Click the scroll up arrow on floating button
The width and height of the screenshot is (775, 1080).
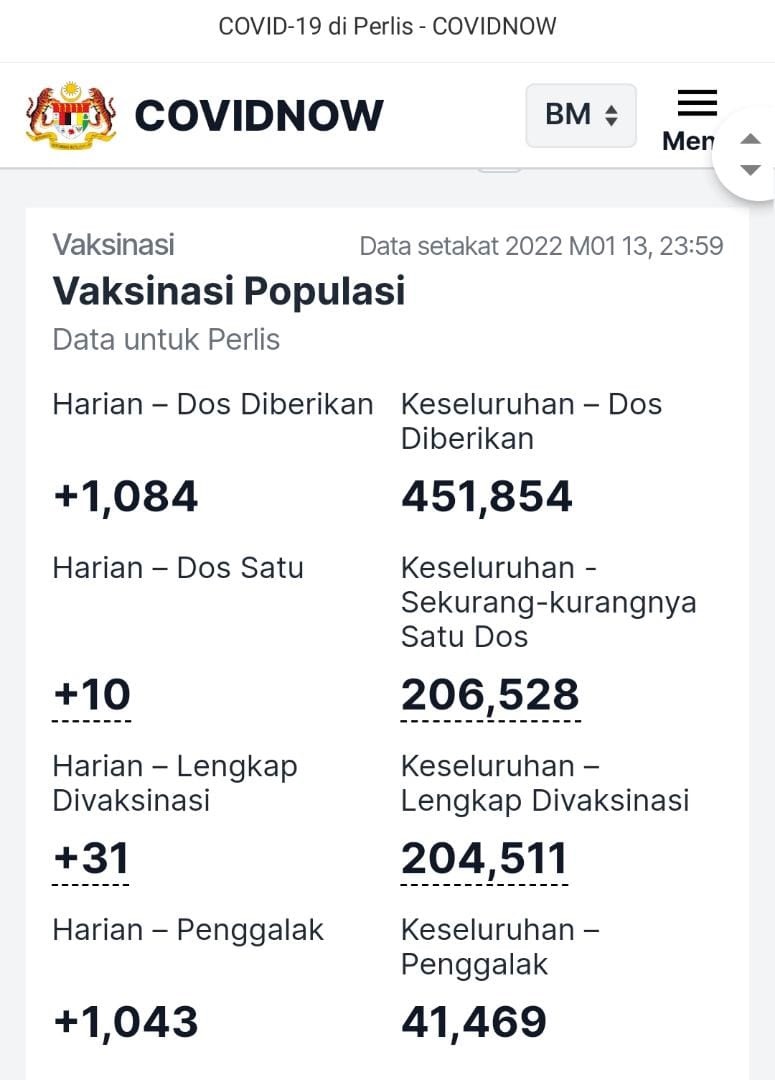(x=750, y=139)
